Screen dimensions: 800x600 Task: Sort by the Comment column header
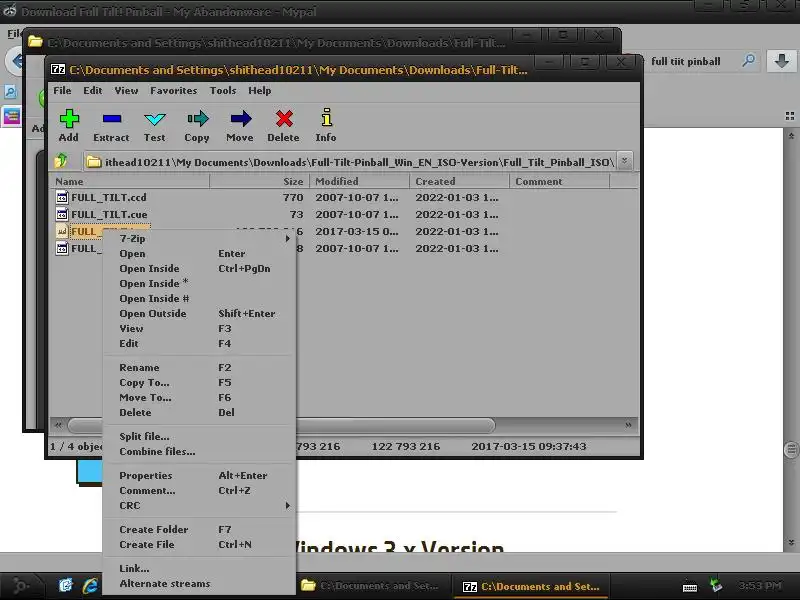coord(559,181)
